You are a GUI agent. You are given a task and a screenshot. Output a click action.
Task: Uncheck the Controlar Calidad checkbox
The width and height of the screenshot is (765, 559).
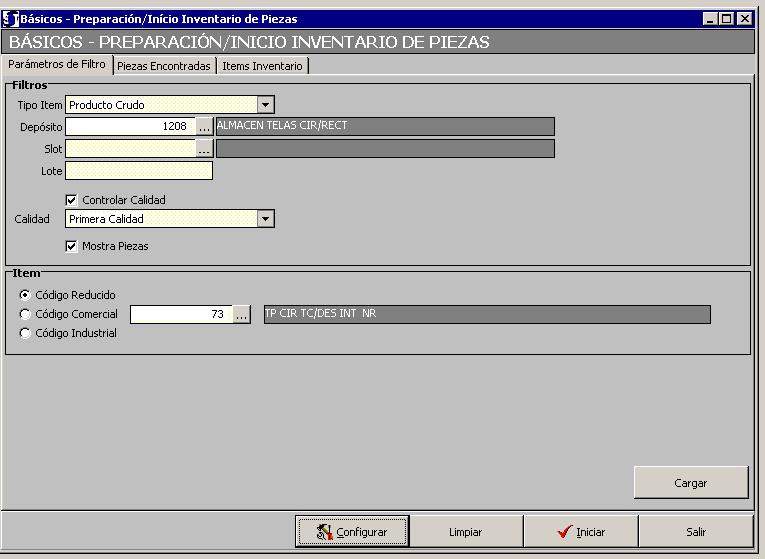pos(72,200)
